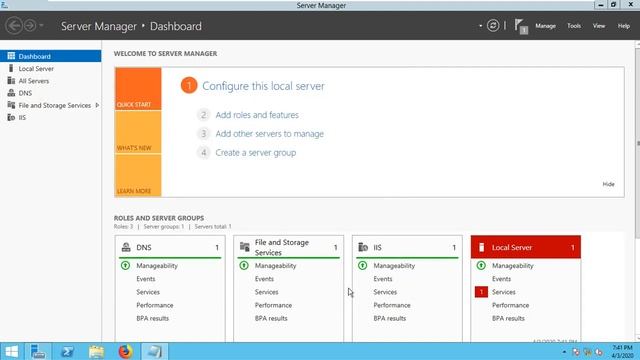Click the All Servers sidebar icon

pyautogui.click(x=11, y=80)
